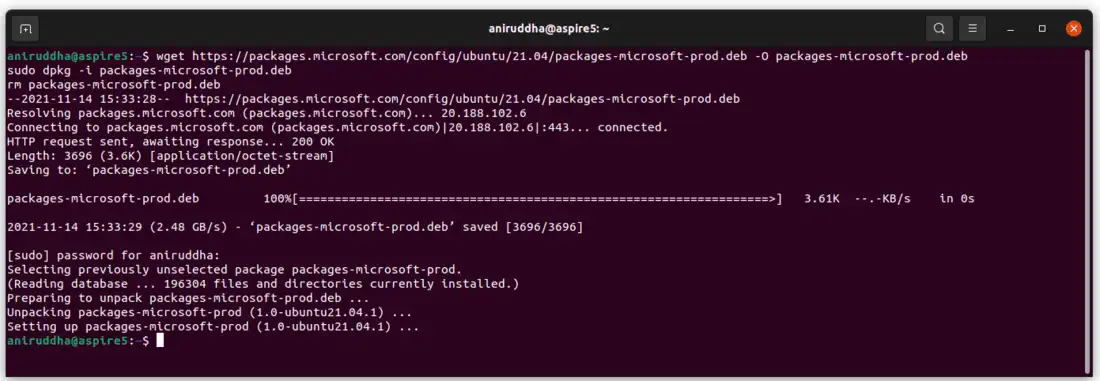This screenshot has width=1100, height=381.
Task: Click the sudo dpkg -i command line
Action: pos(149,70)
